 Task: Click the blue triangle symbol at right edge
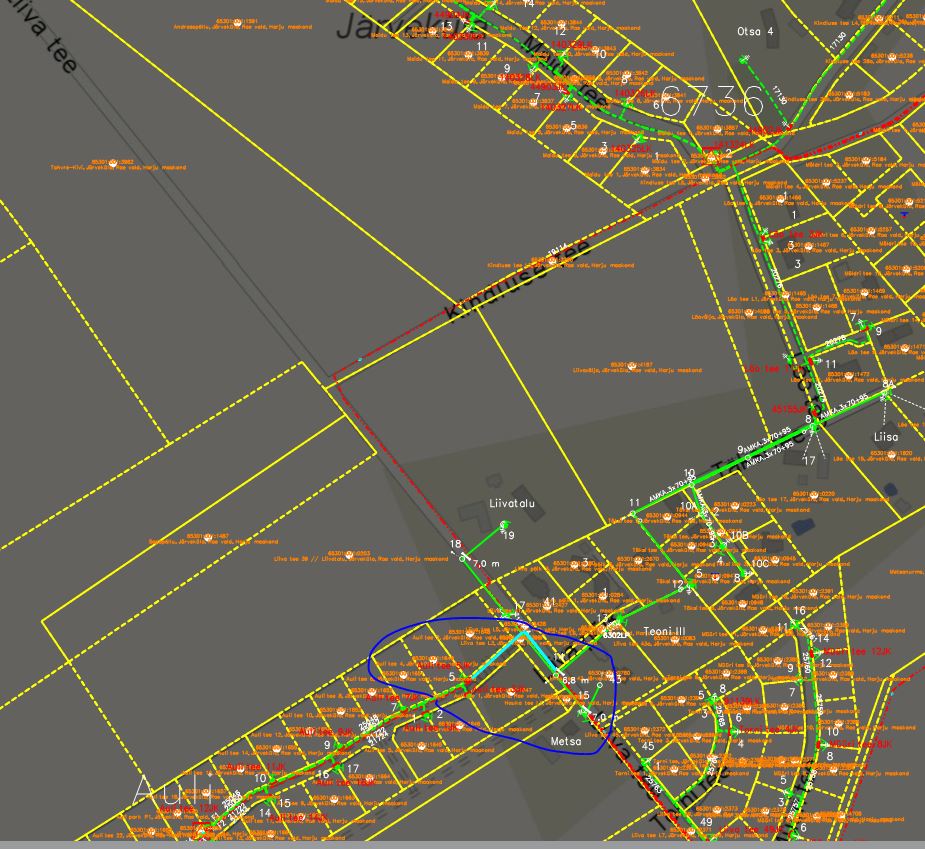904,214
